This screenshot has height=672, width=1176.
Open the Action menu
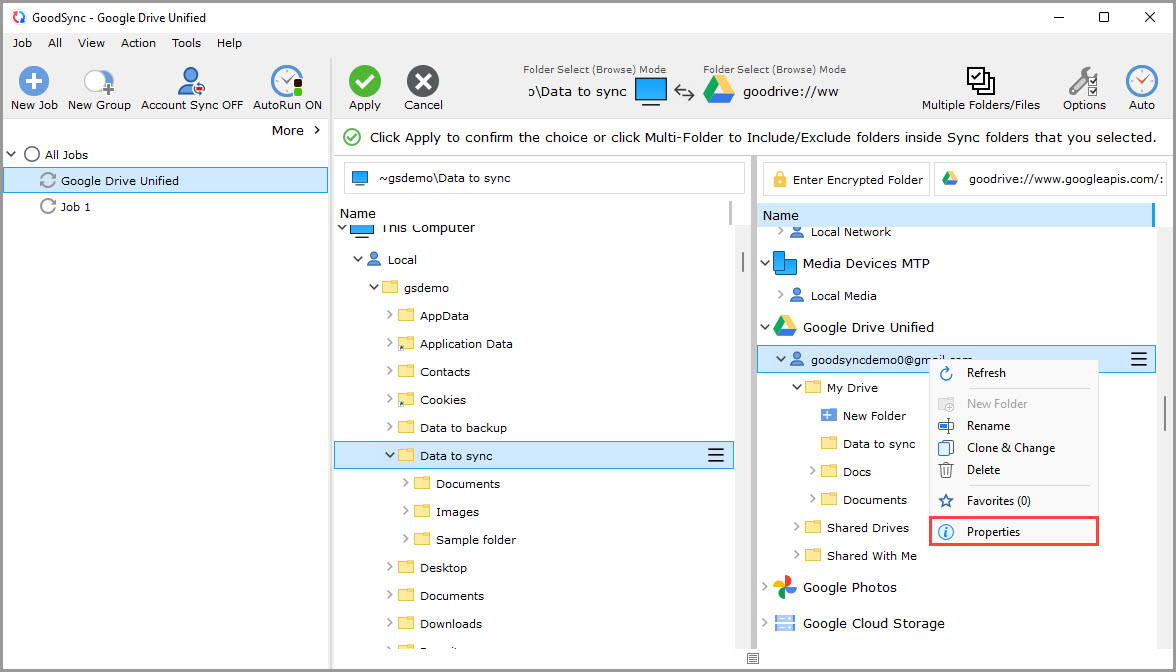(139, 43)
